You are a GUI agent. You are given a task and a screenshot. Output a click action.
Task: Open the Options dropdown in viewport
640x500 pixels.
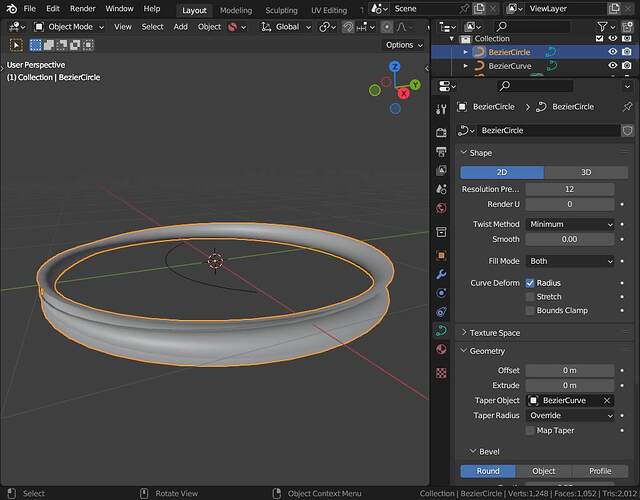[403, 45]
